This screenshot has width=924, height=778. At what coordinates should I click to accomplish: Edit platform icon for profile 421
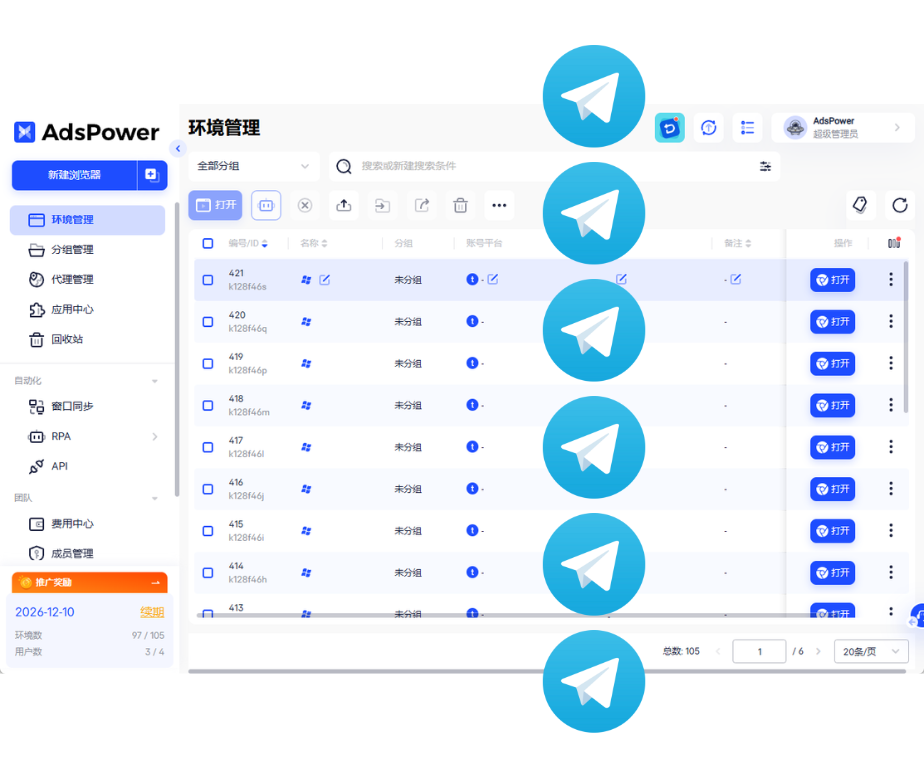click(x=493, y=279)
